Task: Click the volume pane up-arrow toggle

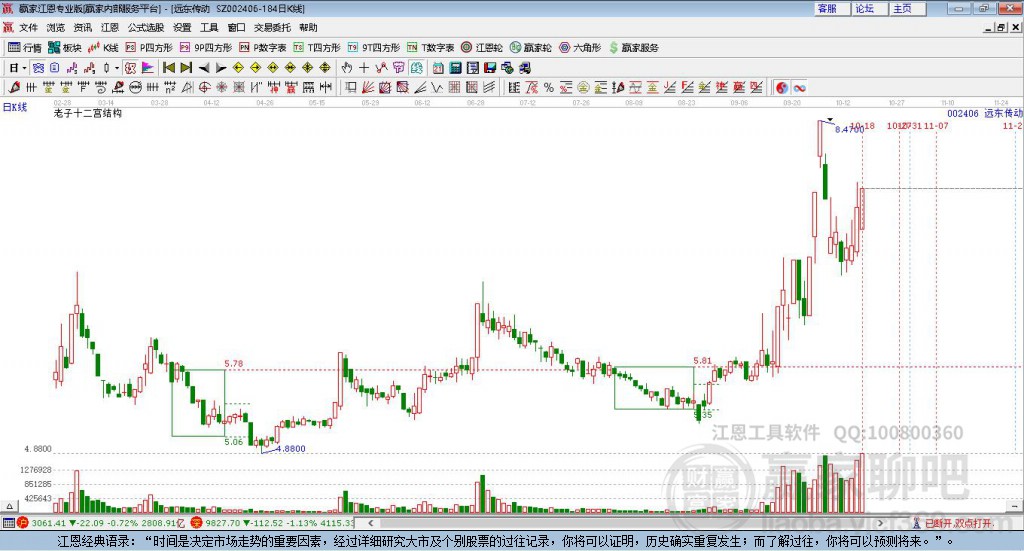Action: tap(9, 506)
